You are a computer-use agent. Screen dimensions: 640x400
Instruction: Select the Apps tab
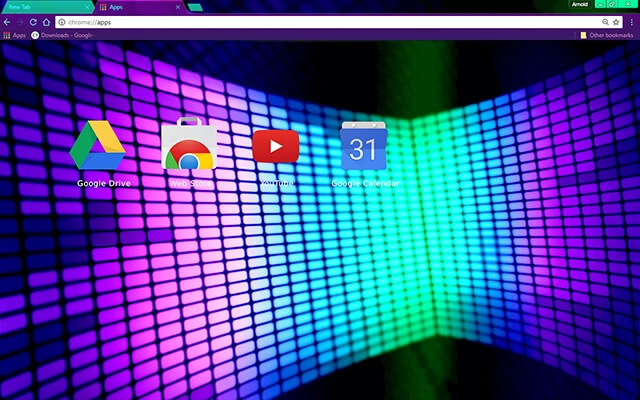(141, 7)
